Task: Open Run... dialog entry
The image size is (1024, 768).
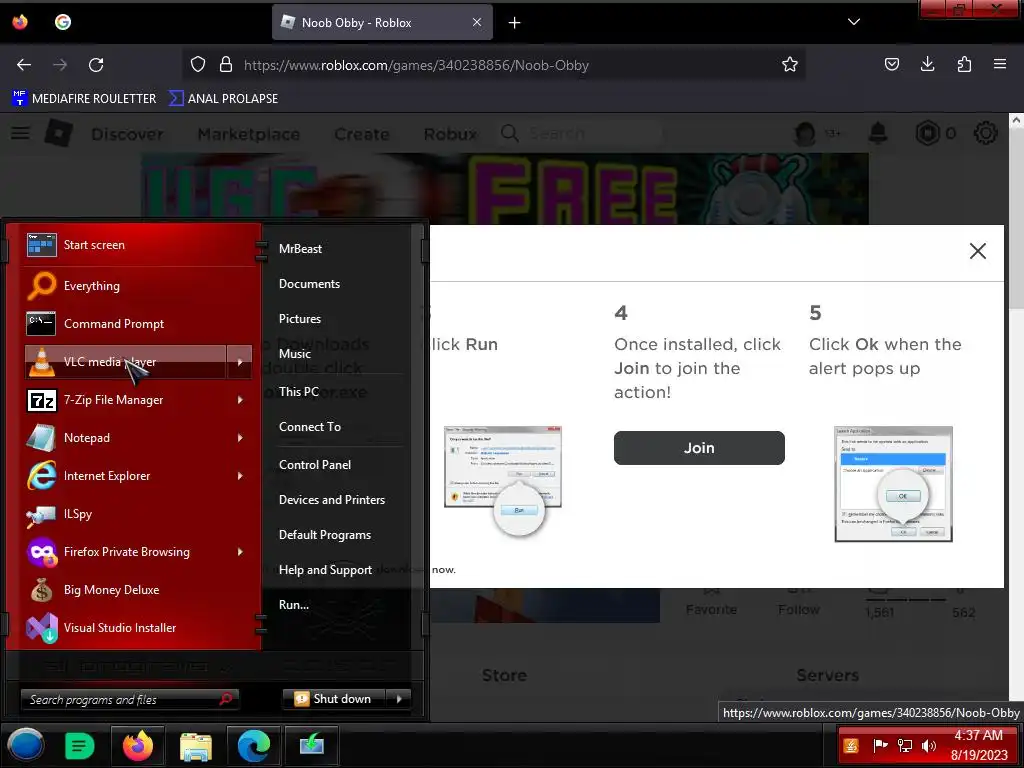Action: point(294,605)
